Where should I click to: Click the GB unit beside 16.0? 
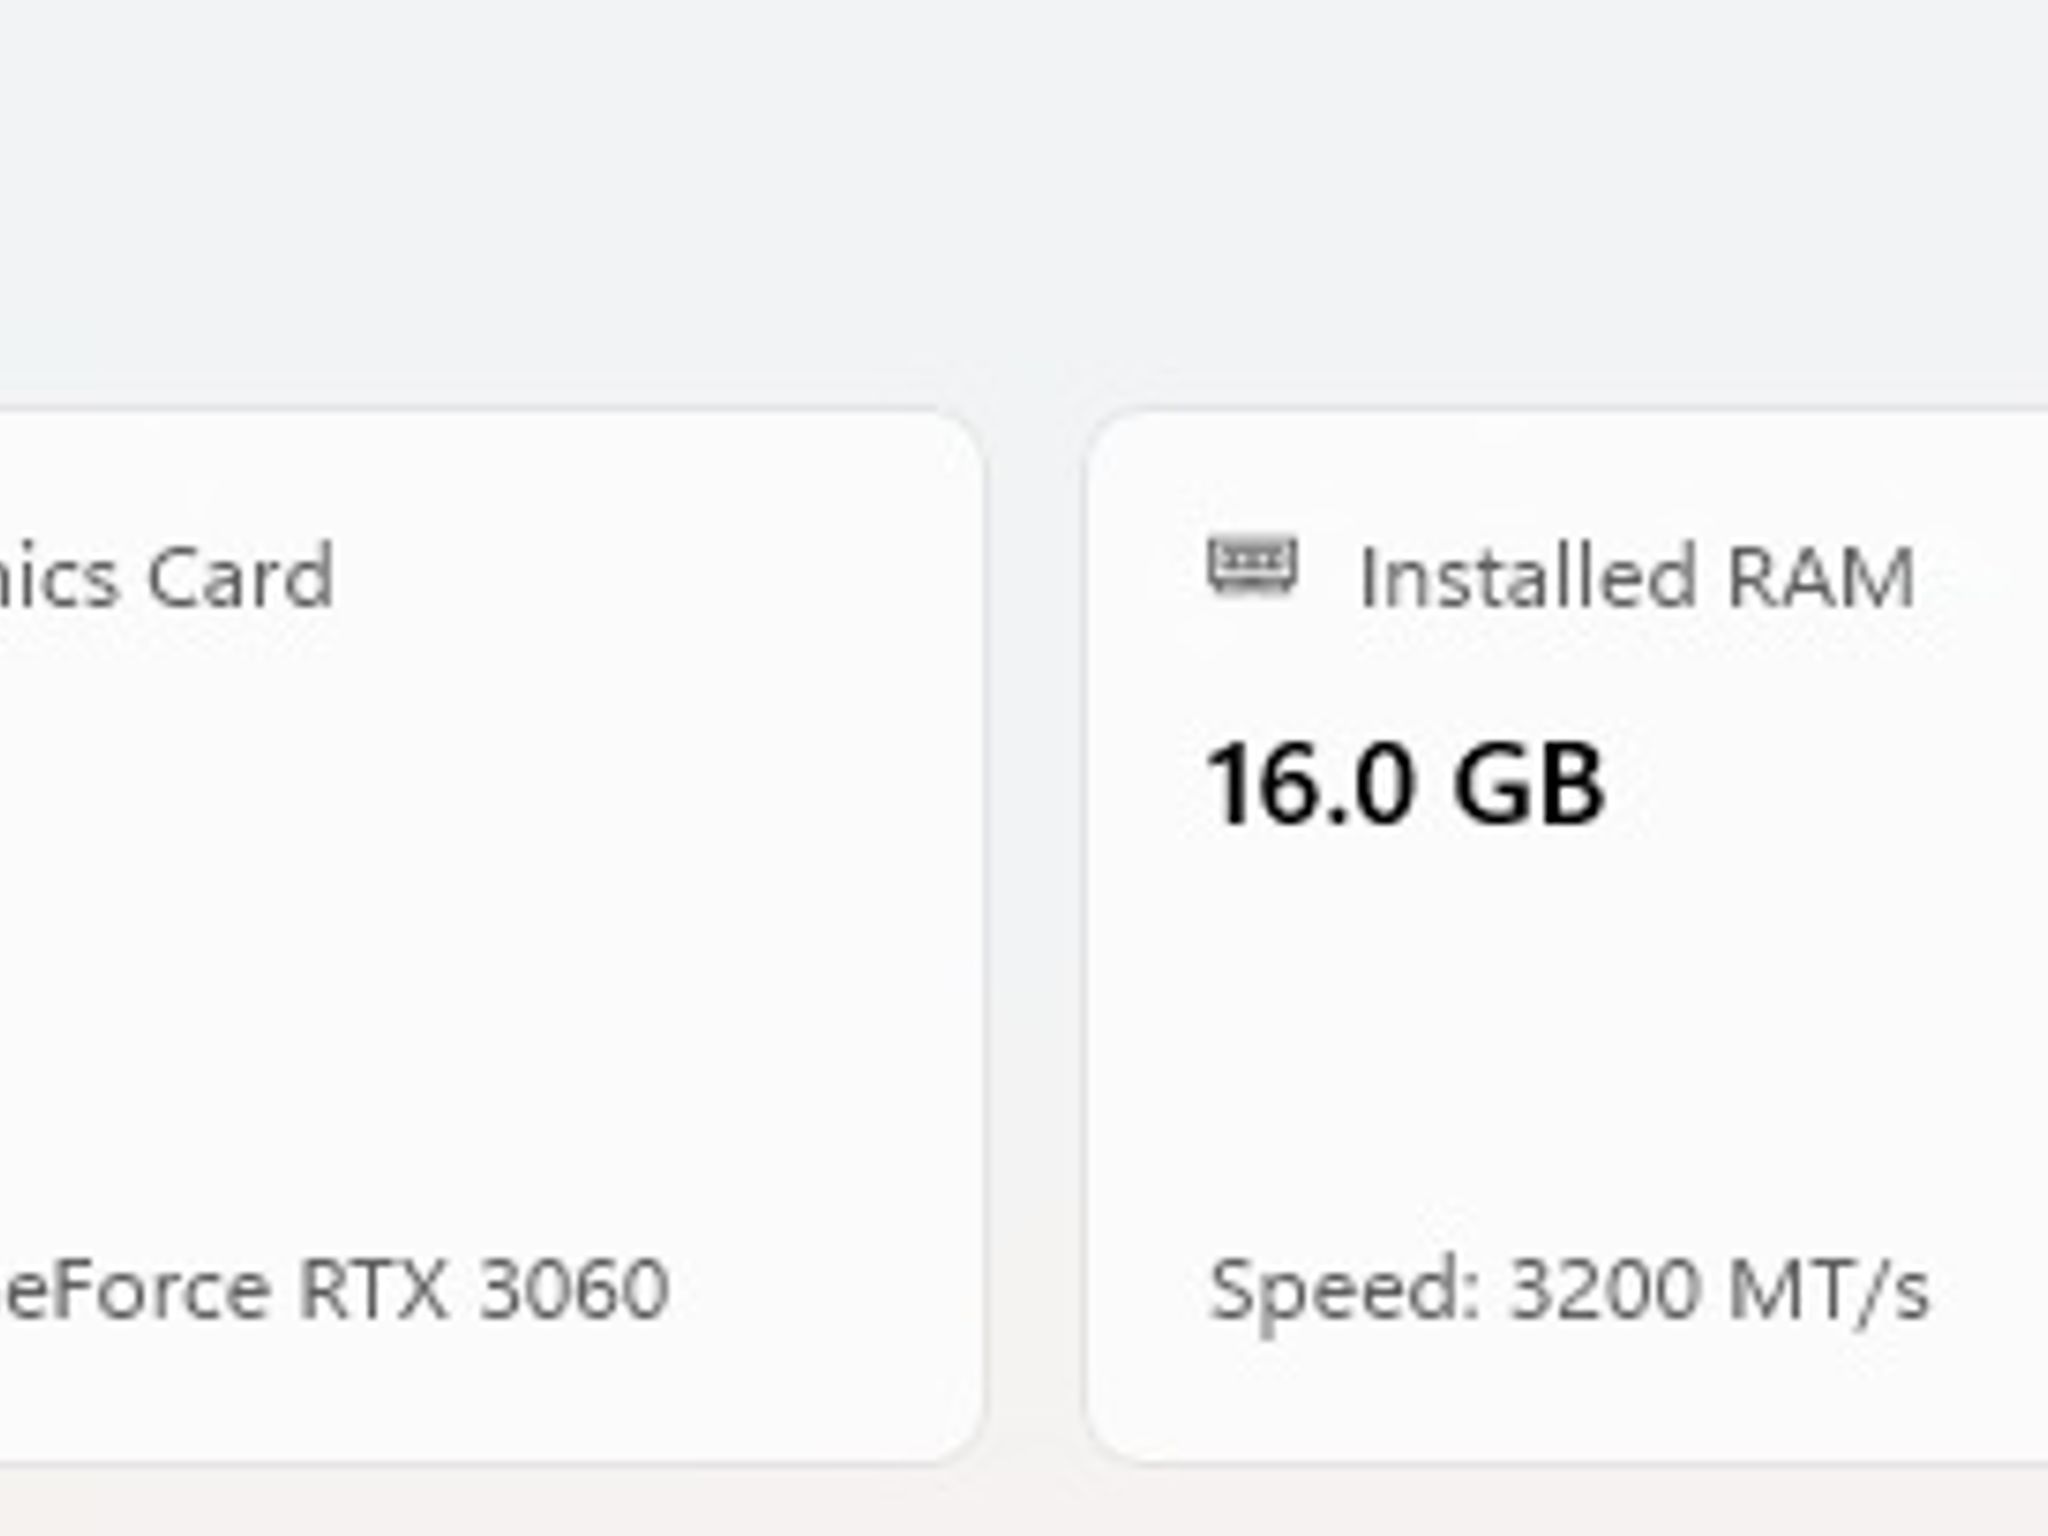1529,784
